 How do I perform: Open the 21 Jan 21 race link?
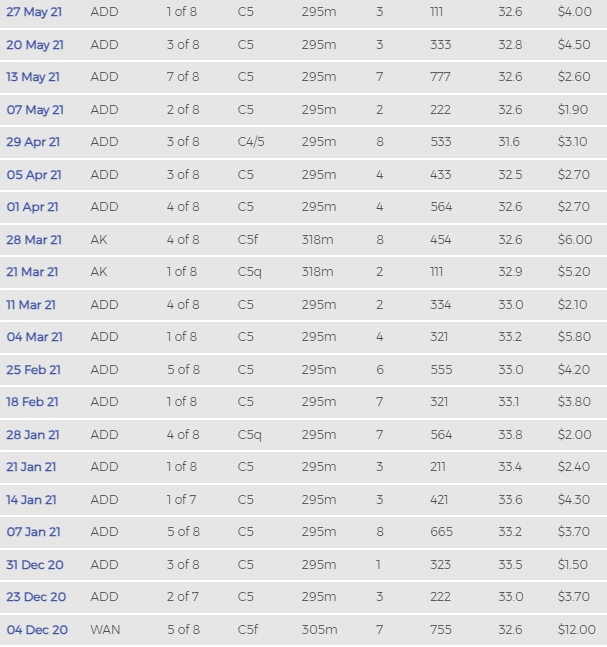coord(31,467)
